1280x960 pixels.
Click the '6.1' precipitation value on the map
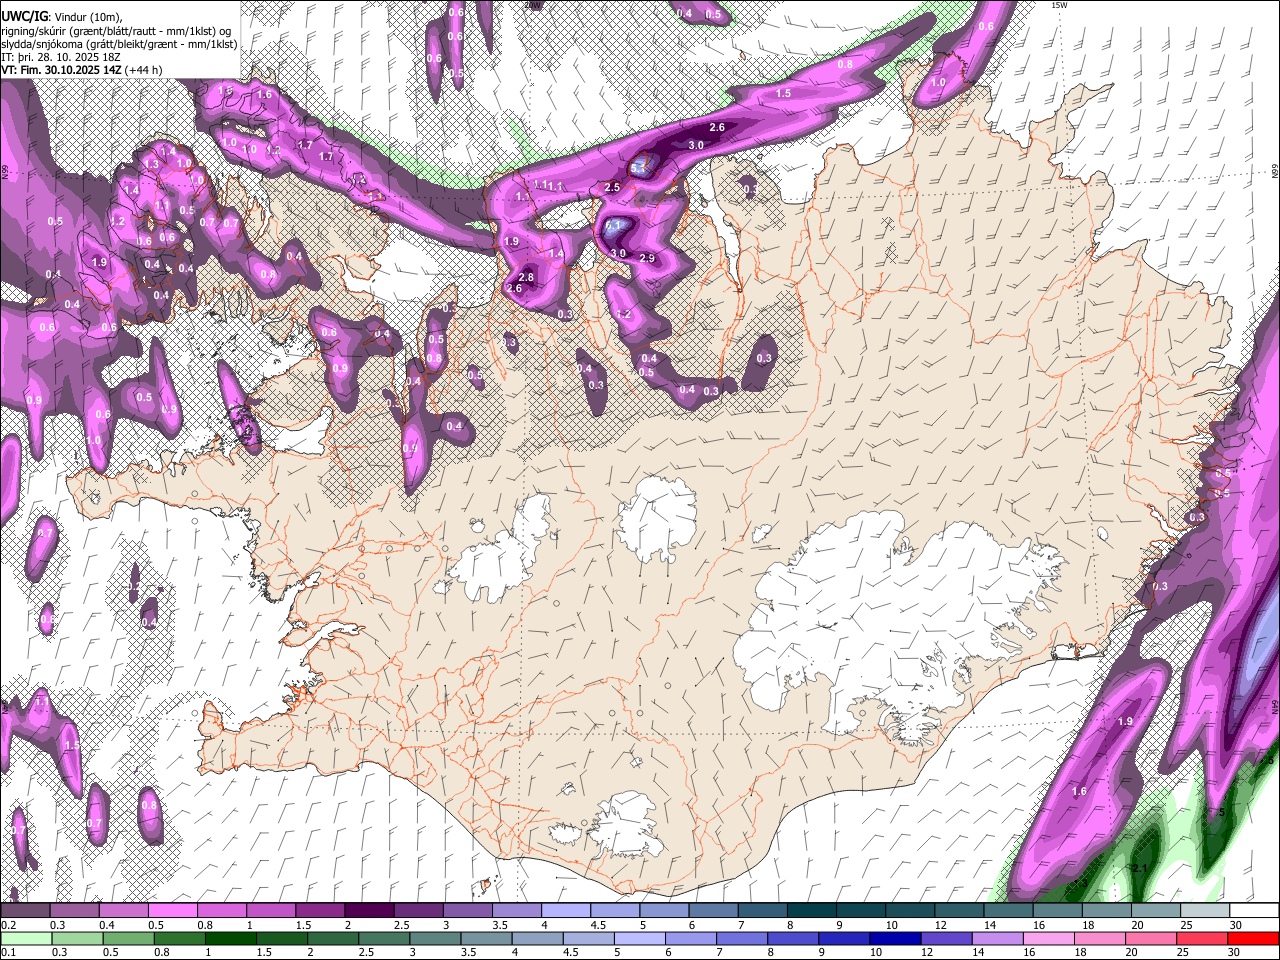pos(614,226)
